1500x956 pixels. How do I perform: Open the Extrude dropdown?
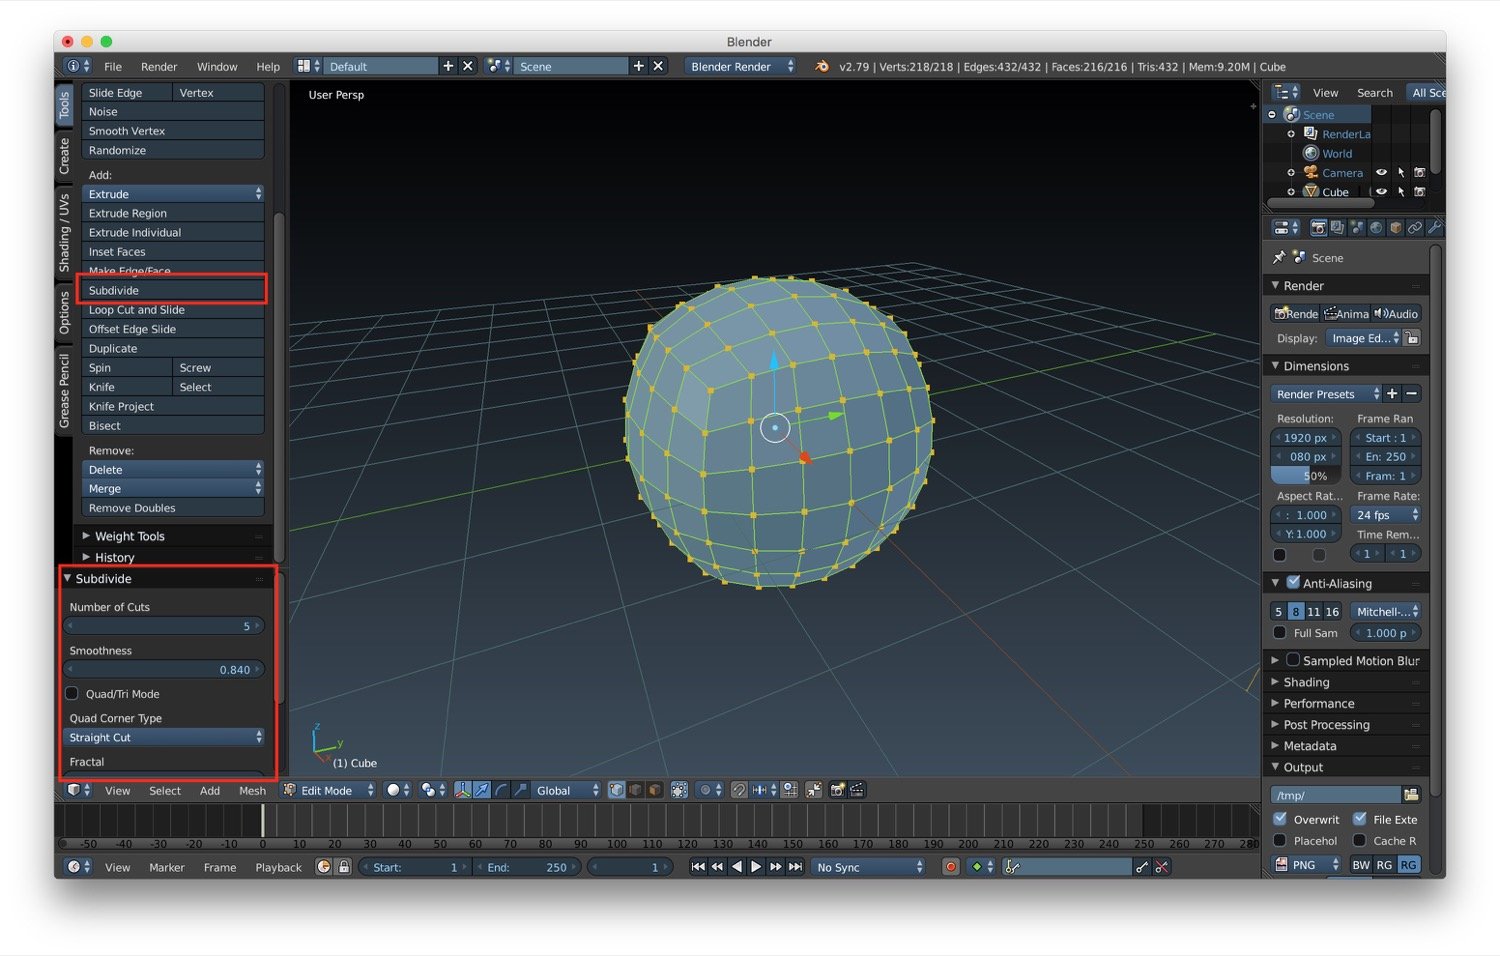click(x=173, y=194)
